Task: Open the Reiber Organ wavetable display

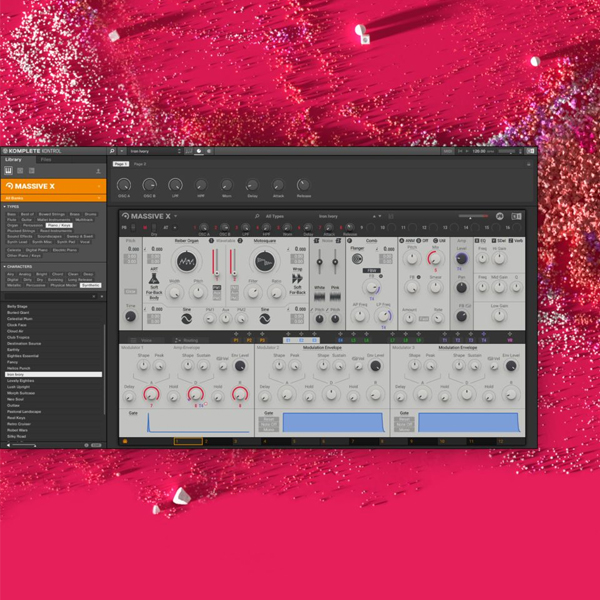Action: tap(186, 261)
